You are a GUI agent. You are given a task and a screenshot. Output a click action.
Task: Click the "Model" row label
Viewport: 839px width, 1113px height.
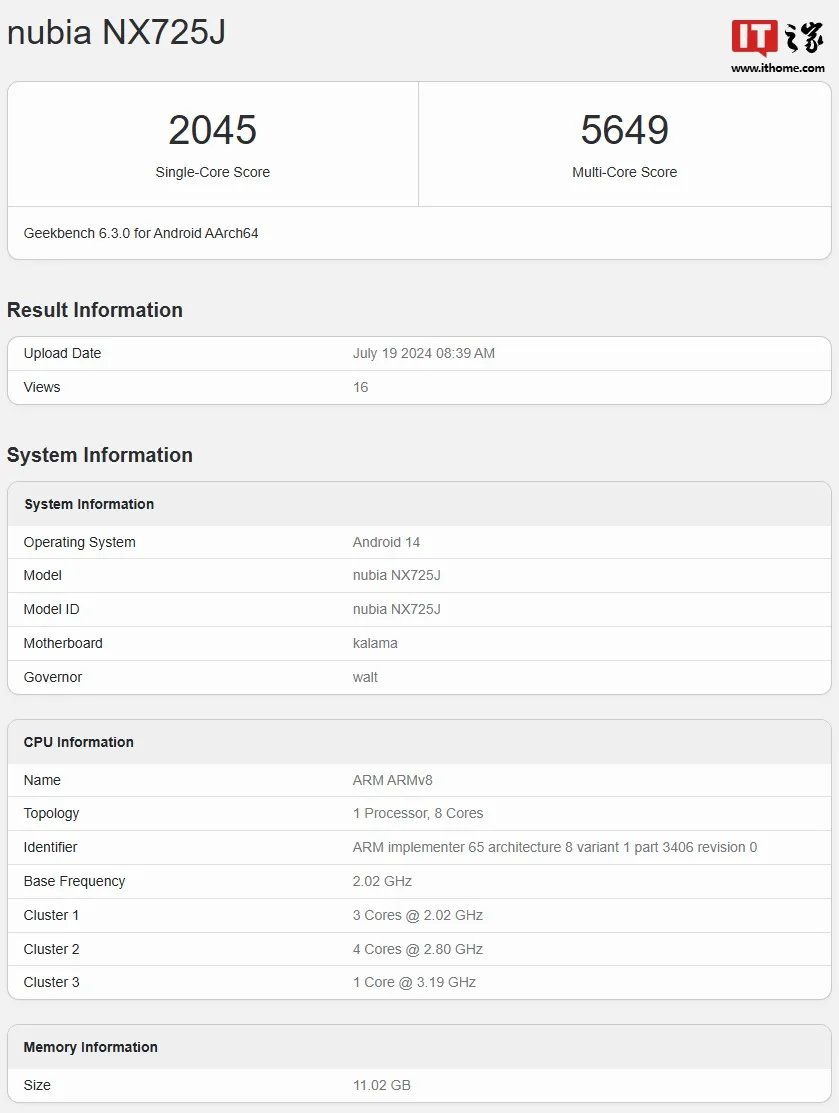click(43, 576)
